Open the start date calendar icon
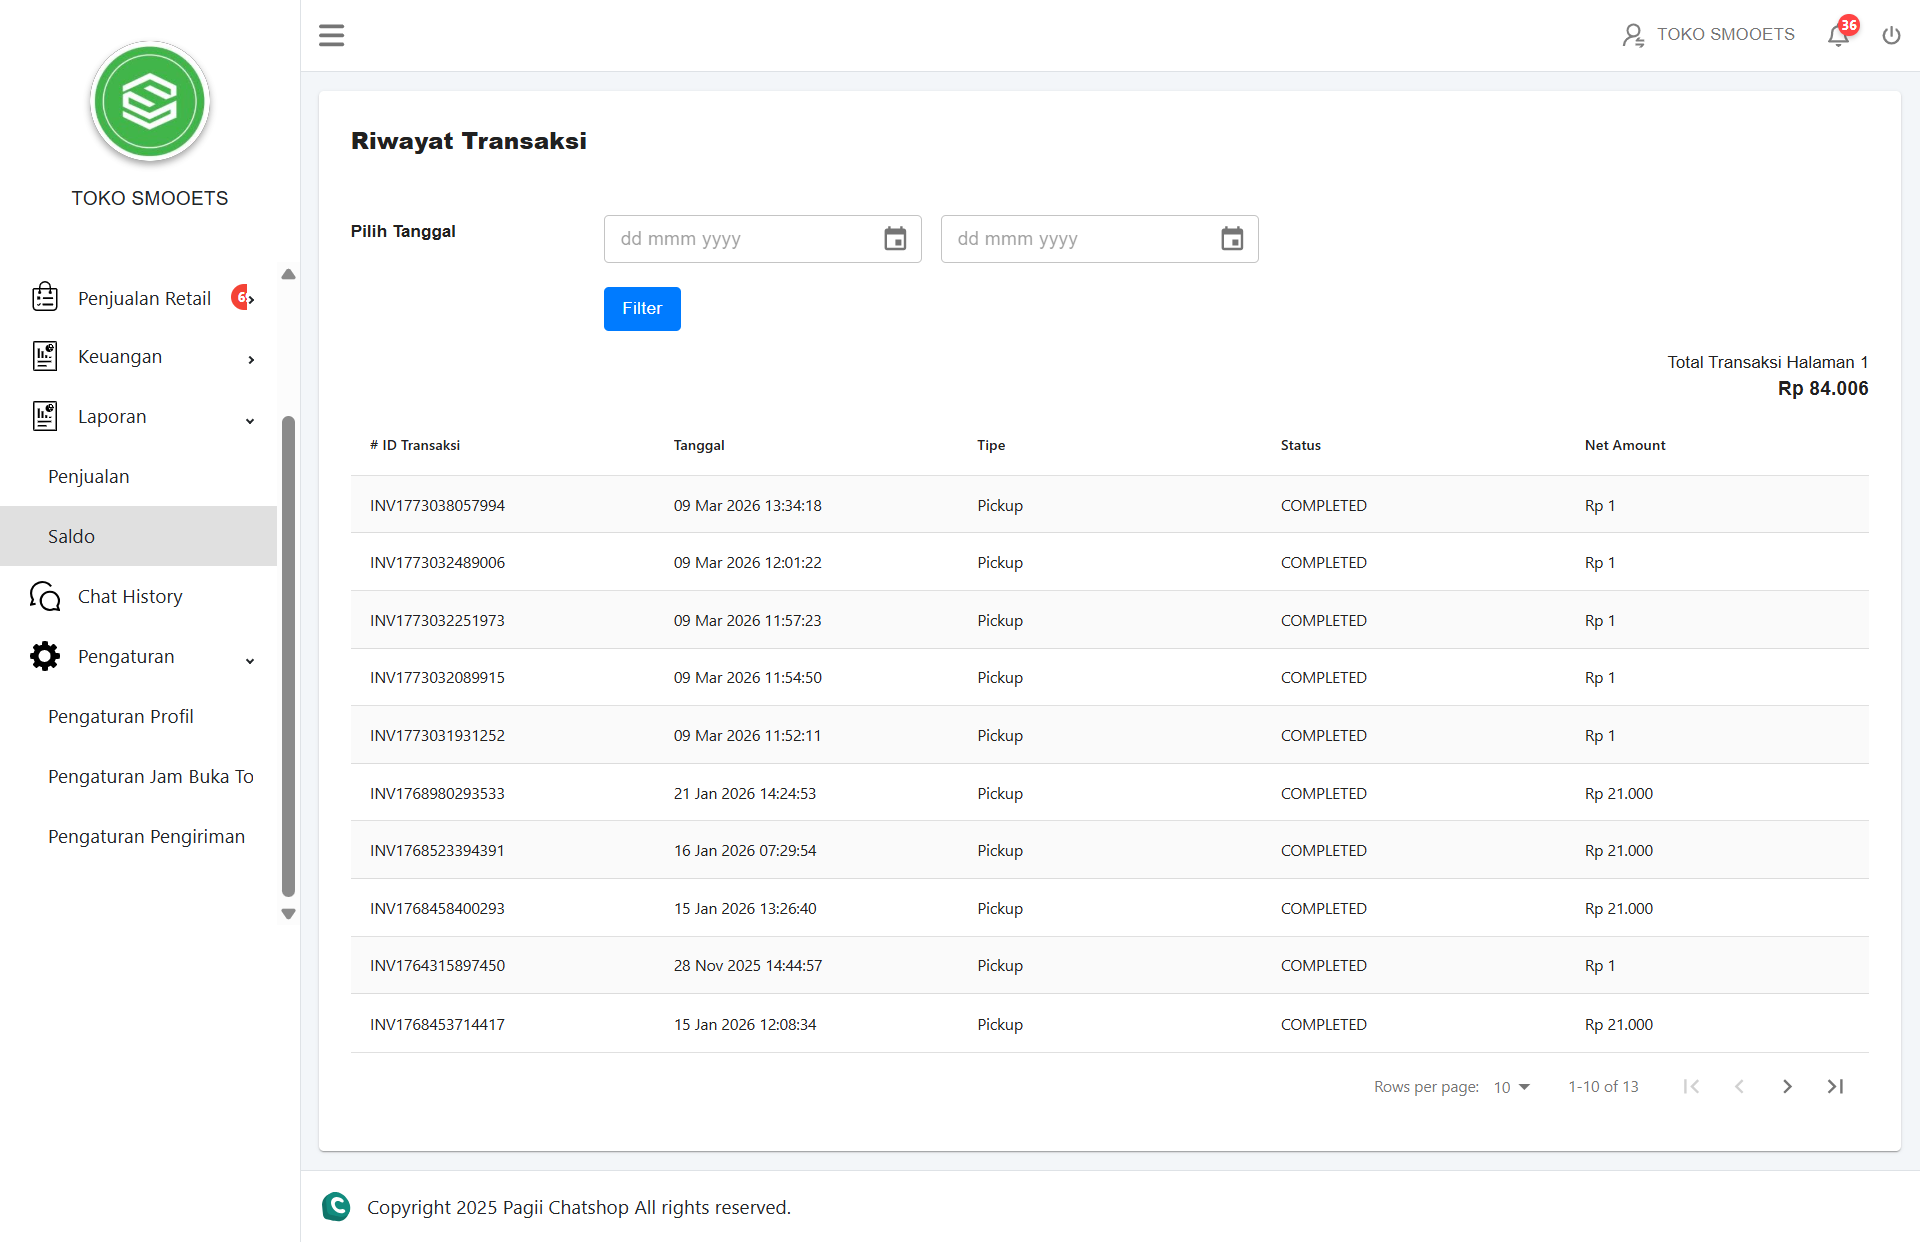The height and width of the screenshot is (1242, 1920). [895, 239]
